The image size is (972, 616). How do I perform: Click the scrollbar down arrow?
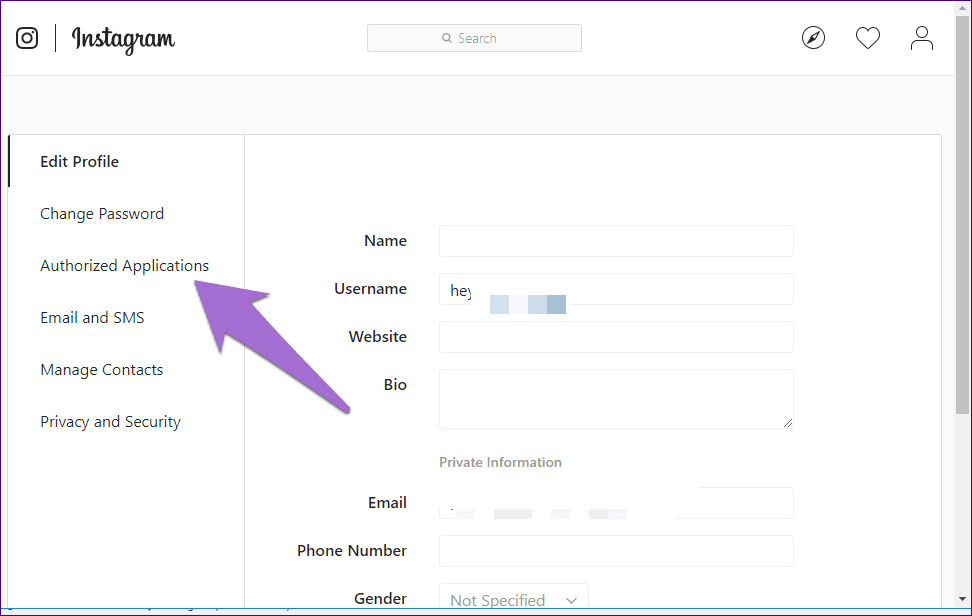point(962,599)
